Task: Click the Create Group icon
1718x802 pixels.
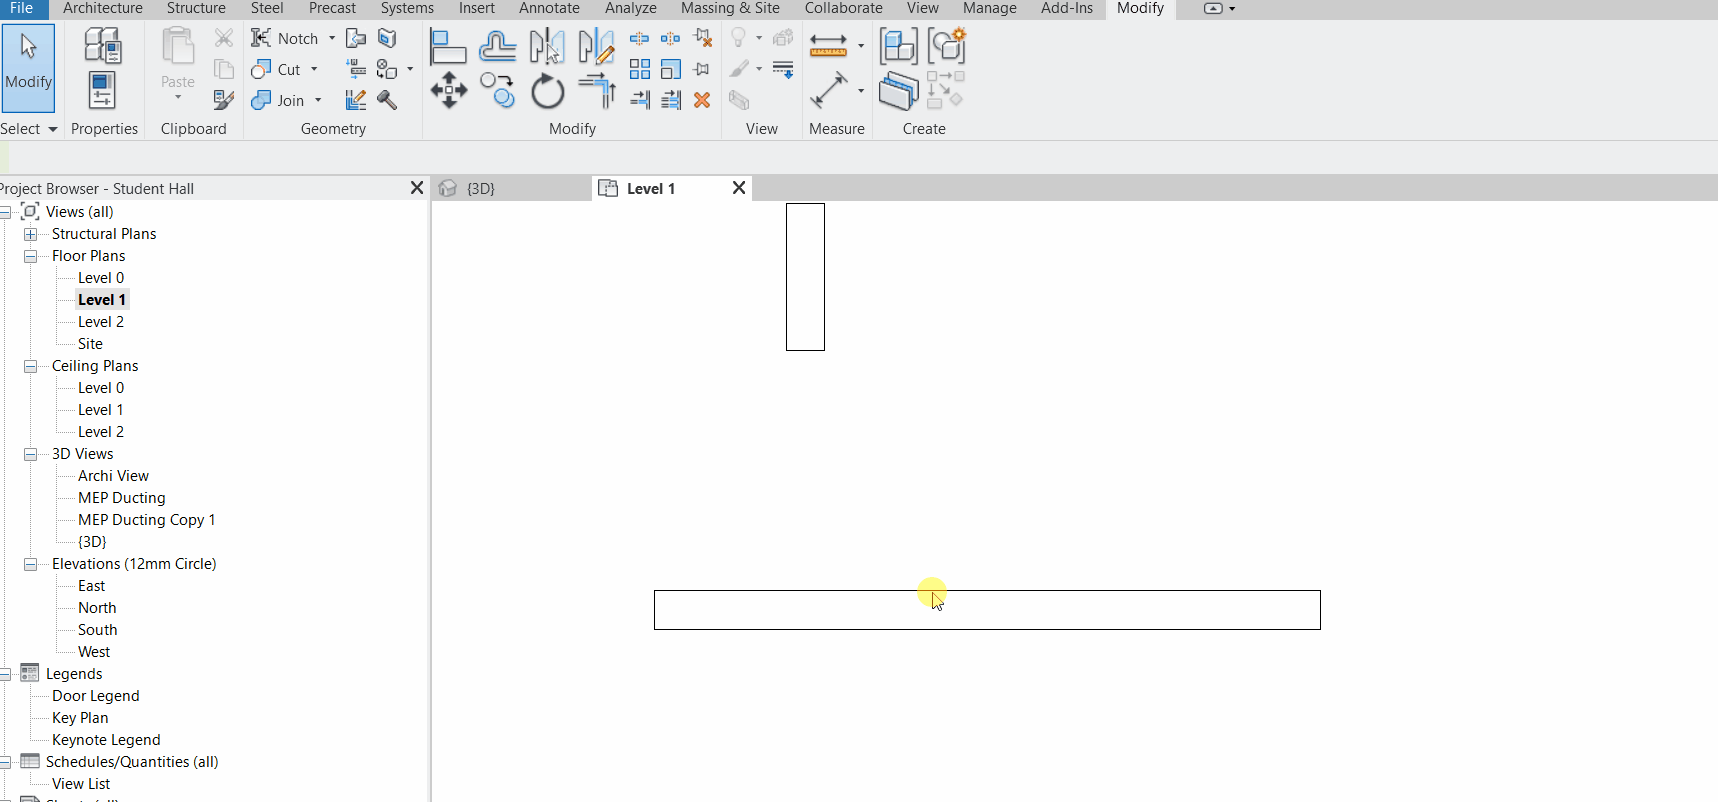Action: tap(946, 46)
